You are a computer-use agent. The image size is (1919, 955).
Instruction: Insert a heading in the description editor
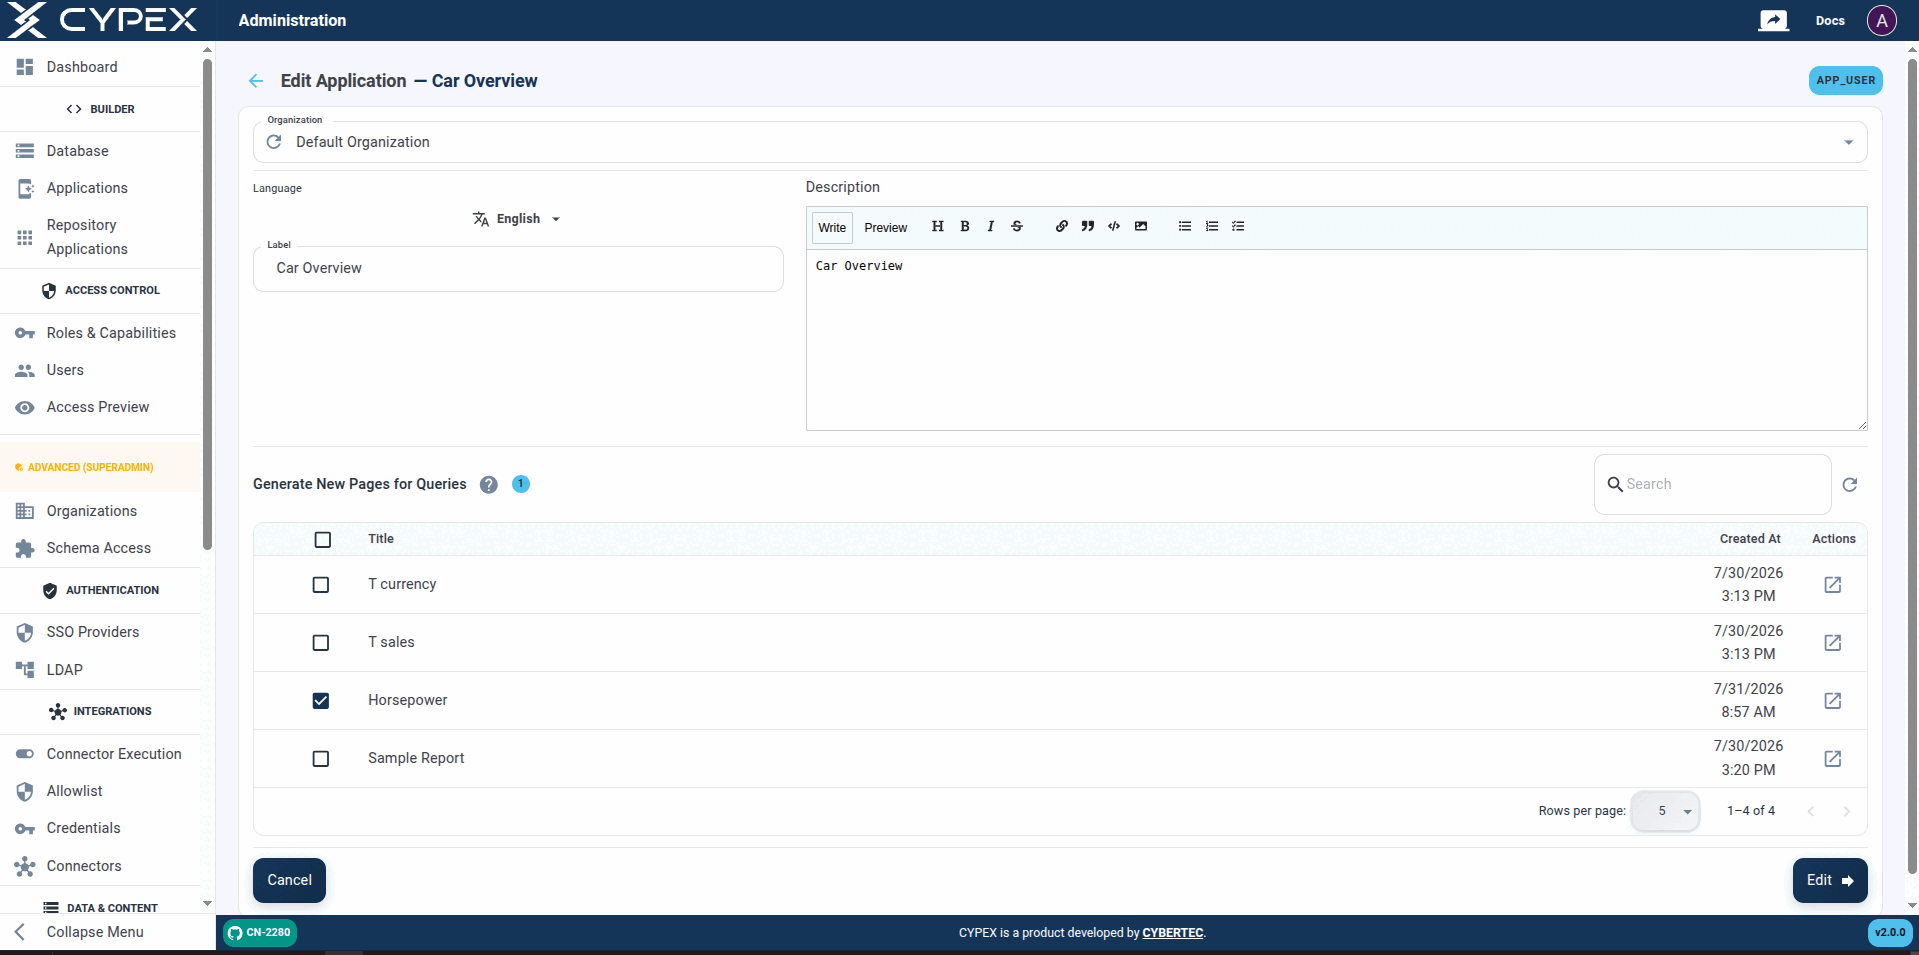937,226
